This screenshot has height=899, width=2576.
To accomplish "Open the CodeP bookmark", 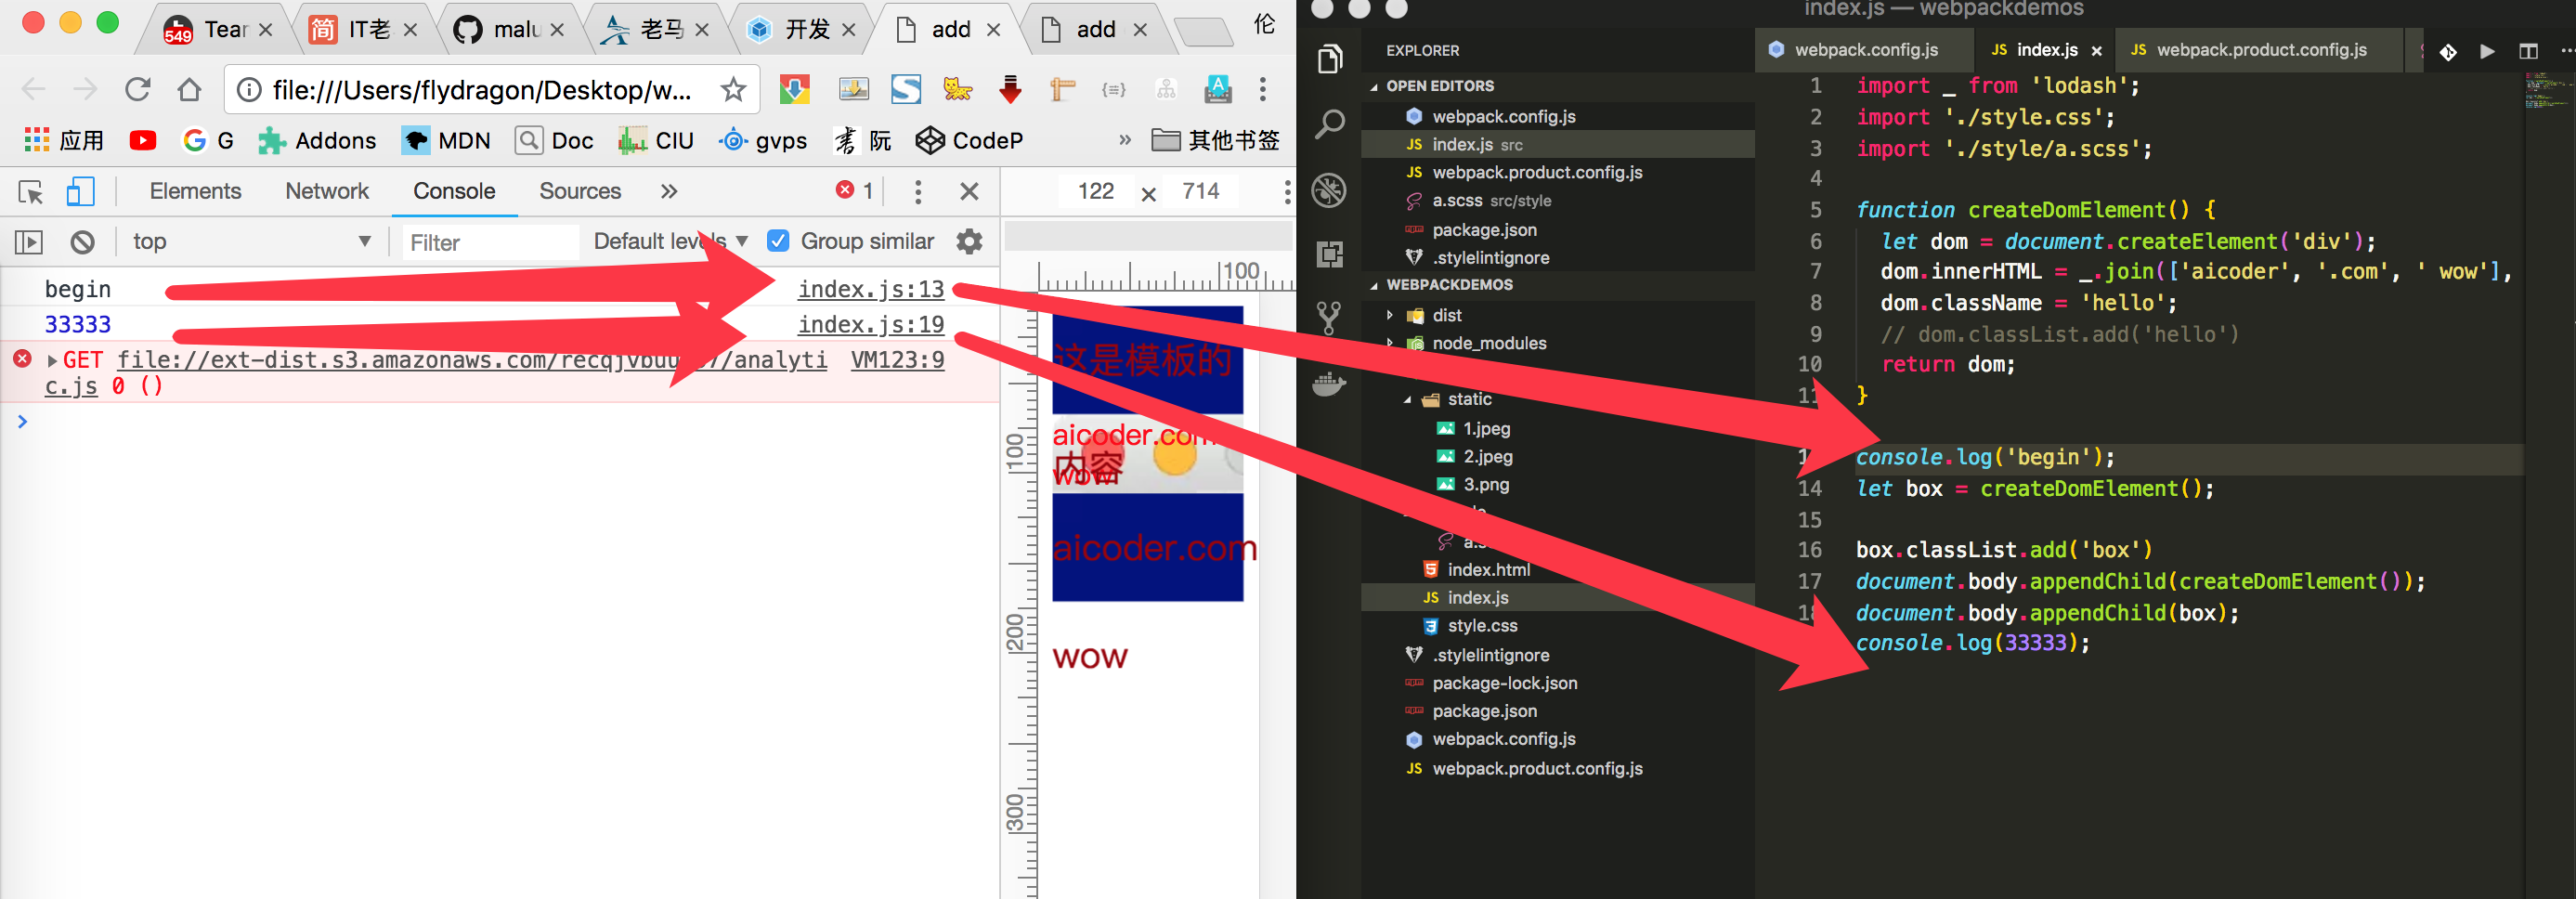I will tap(970, 141).
